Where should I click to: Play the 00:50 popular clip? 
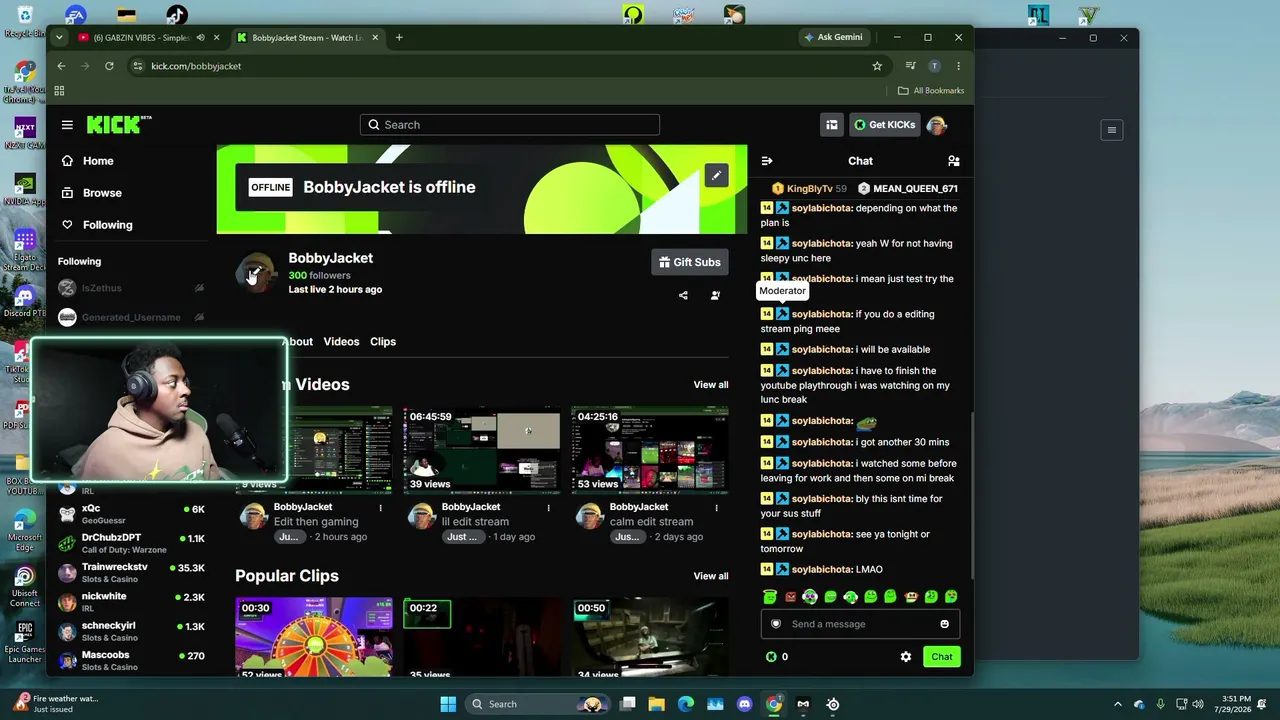650,637
